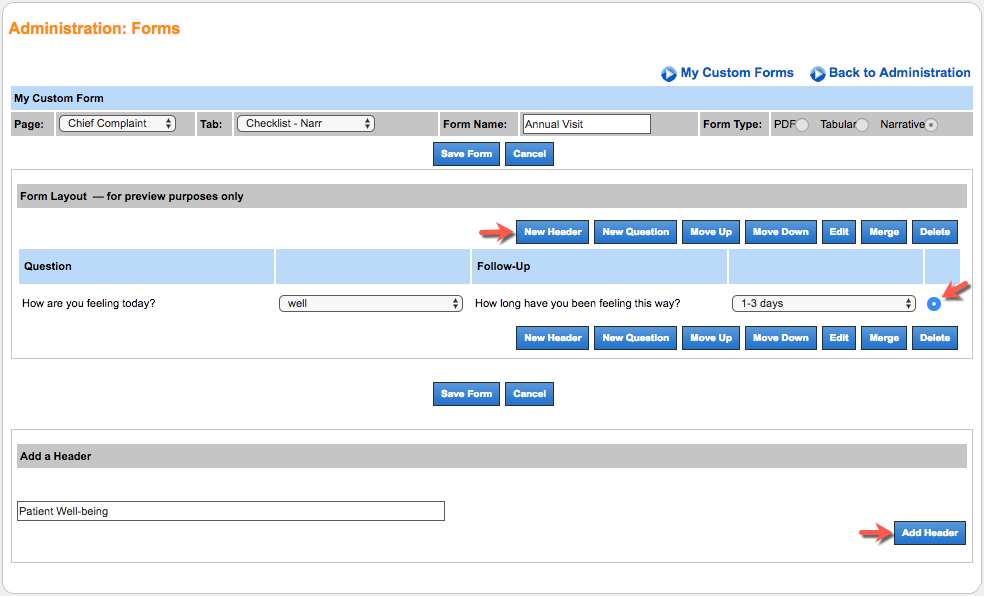
Task: Open the Tab dropdown showing Checklist - Narr
Action: 305,123
